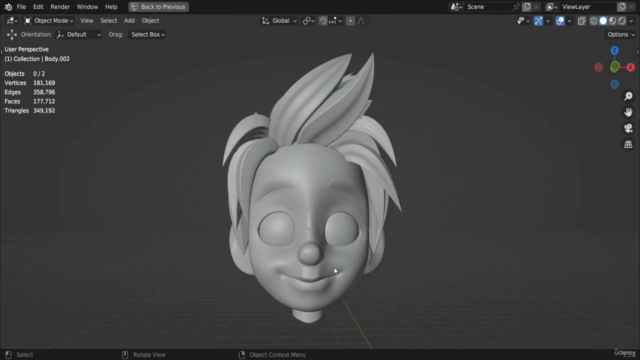Click the Vertices count "181,169"
The width and height of the screenshot is (640, 360).
pyautogui.click(x=44, y=83)
